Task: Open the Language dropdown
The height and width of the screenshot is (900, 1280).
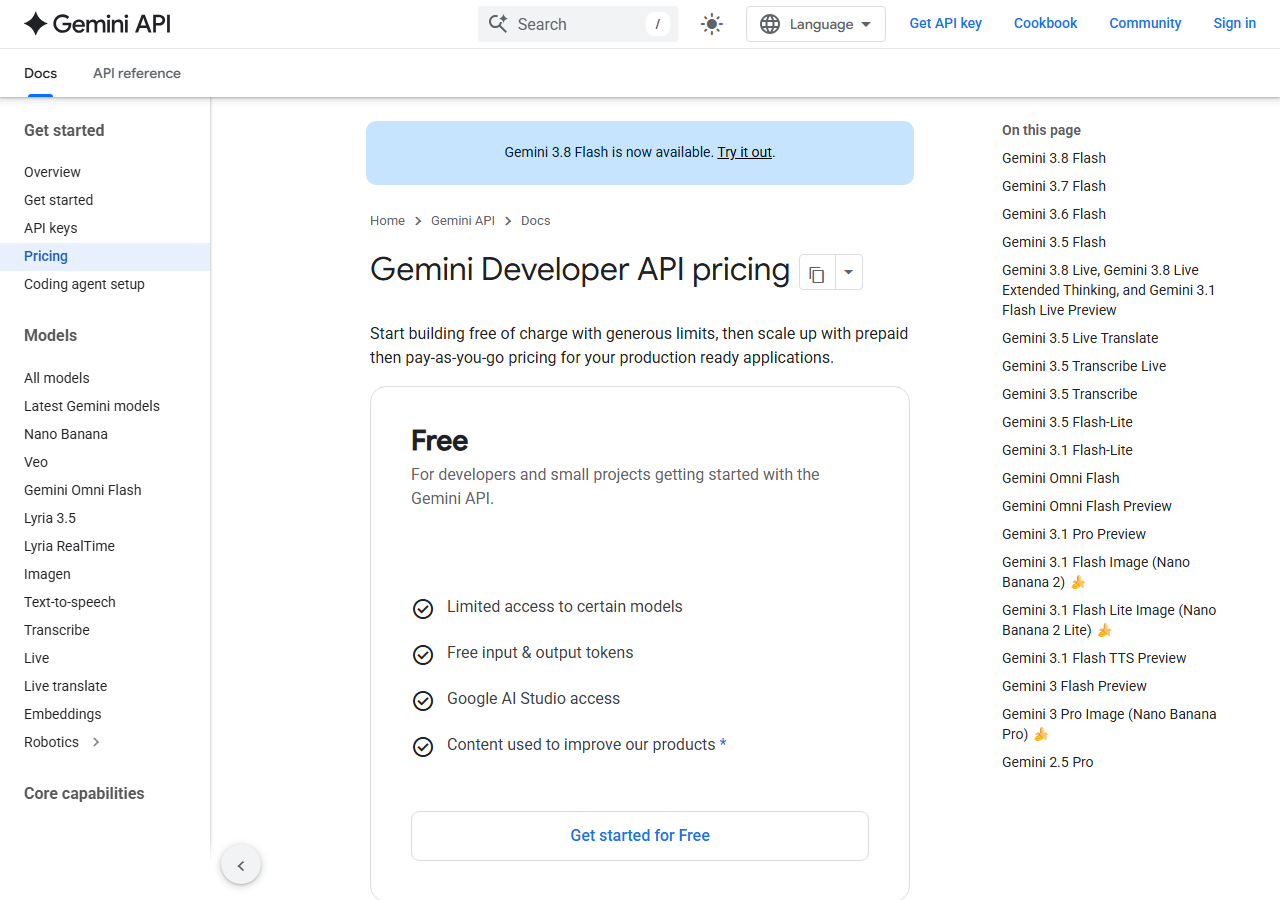Action: [x=816, y=24]
